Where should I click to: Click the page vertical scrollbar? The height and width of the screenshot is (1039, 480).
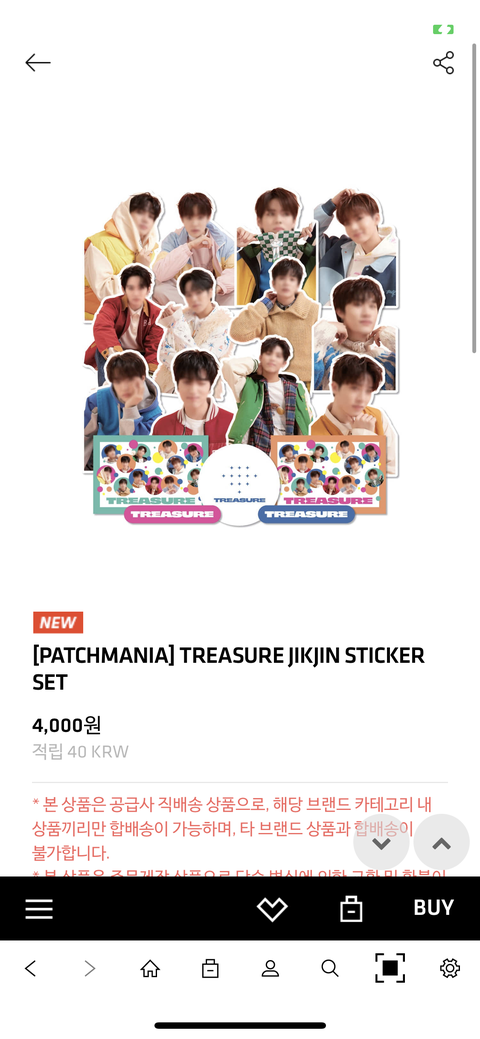click(474, 199)
